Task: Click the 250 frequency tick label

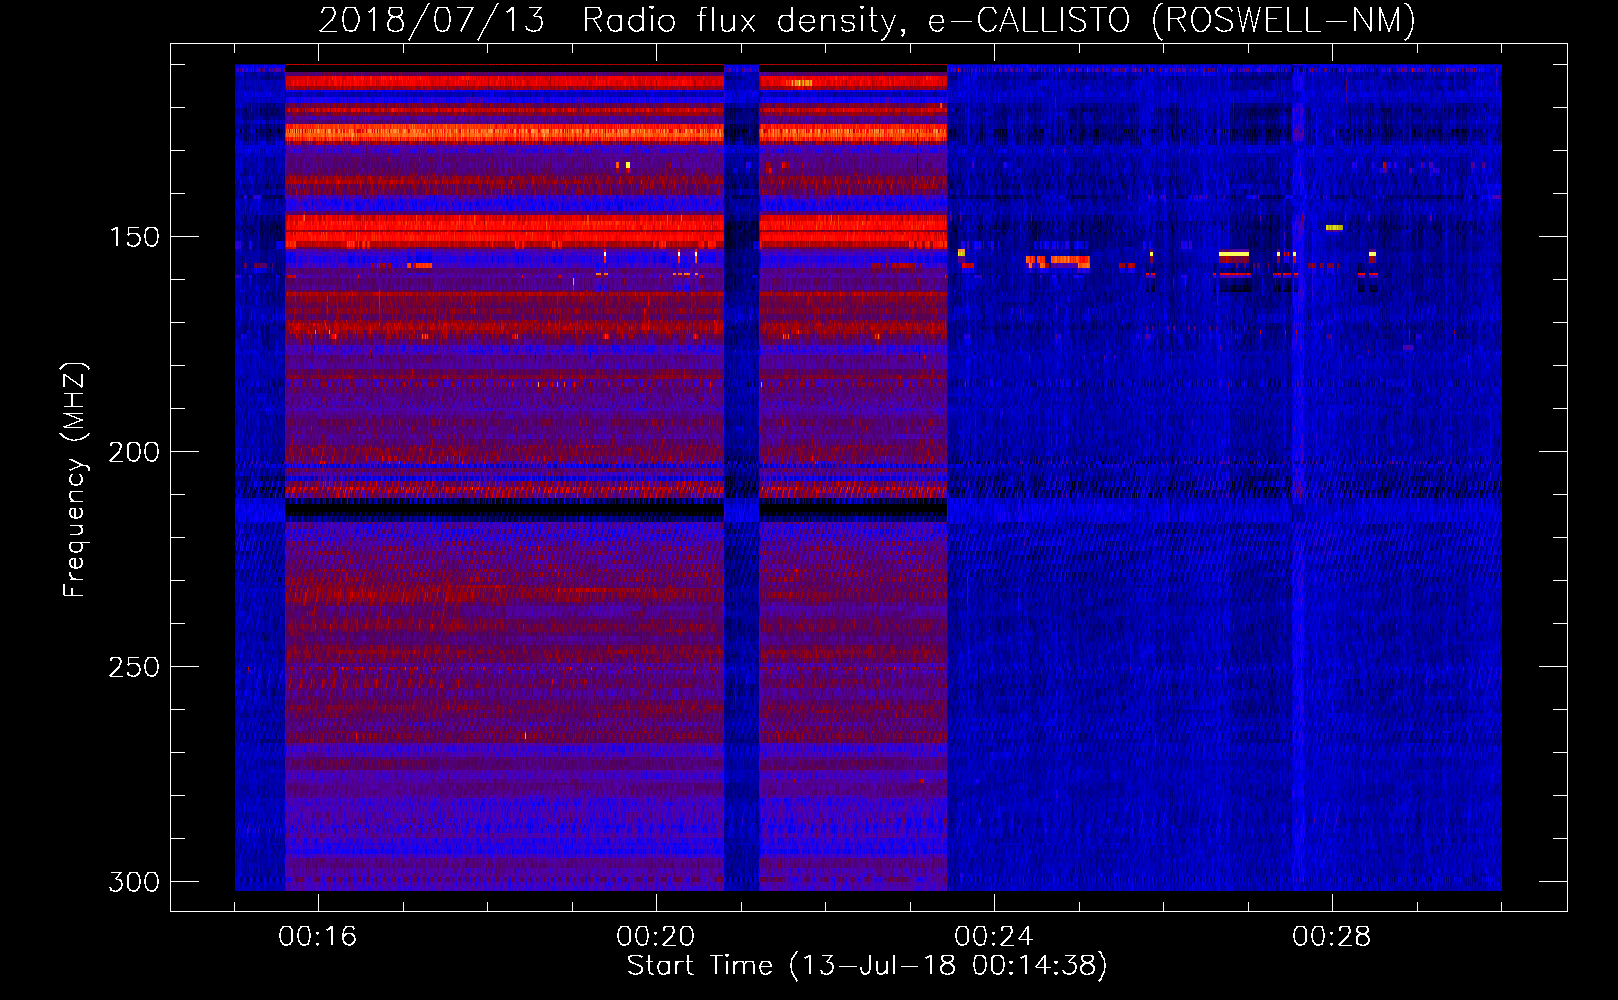Action: 134,667
